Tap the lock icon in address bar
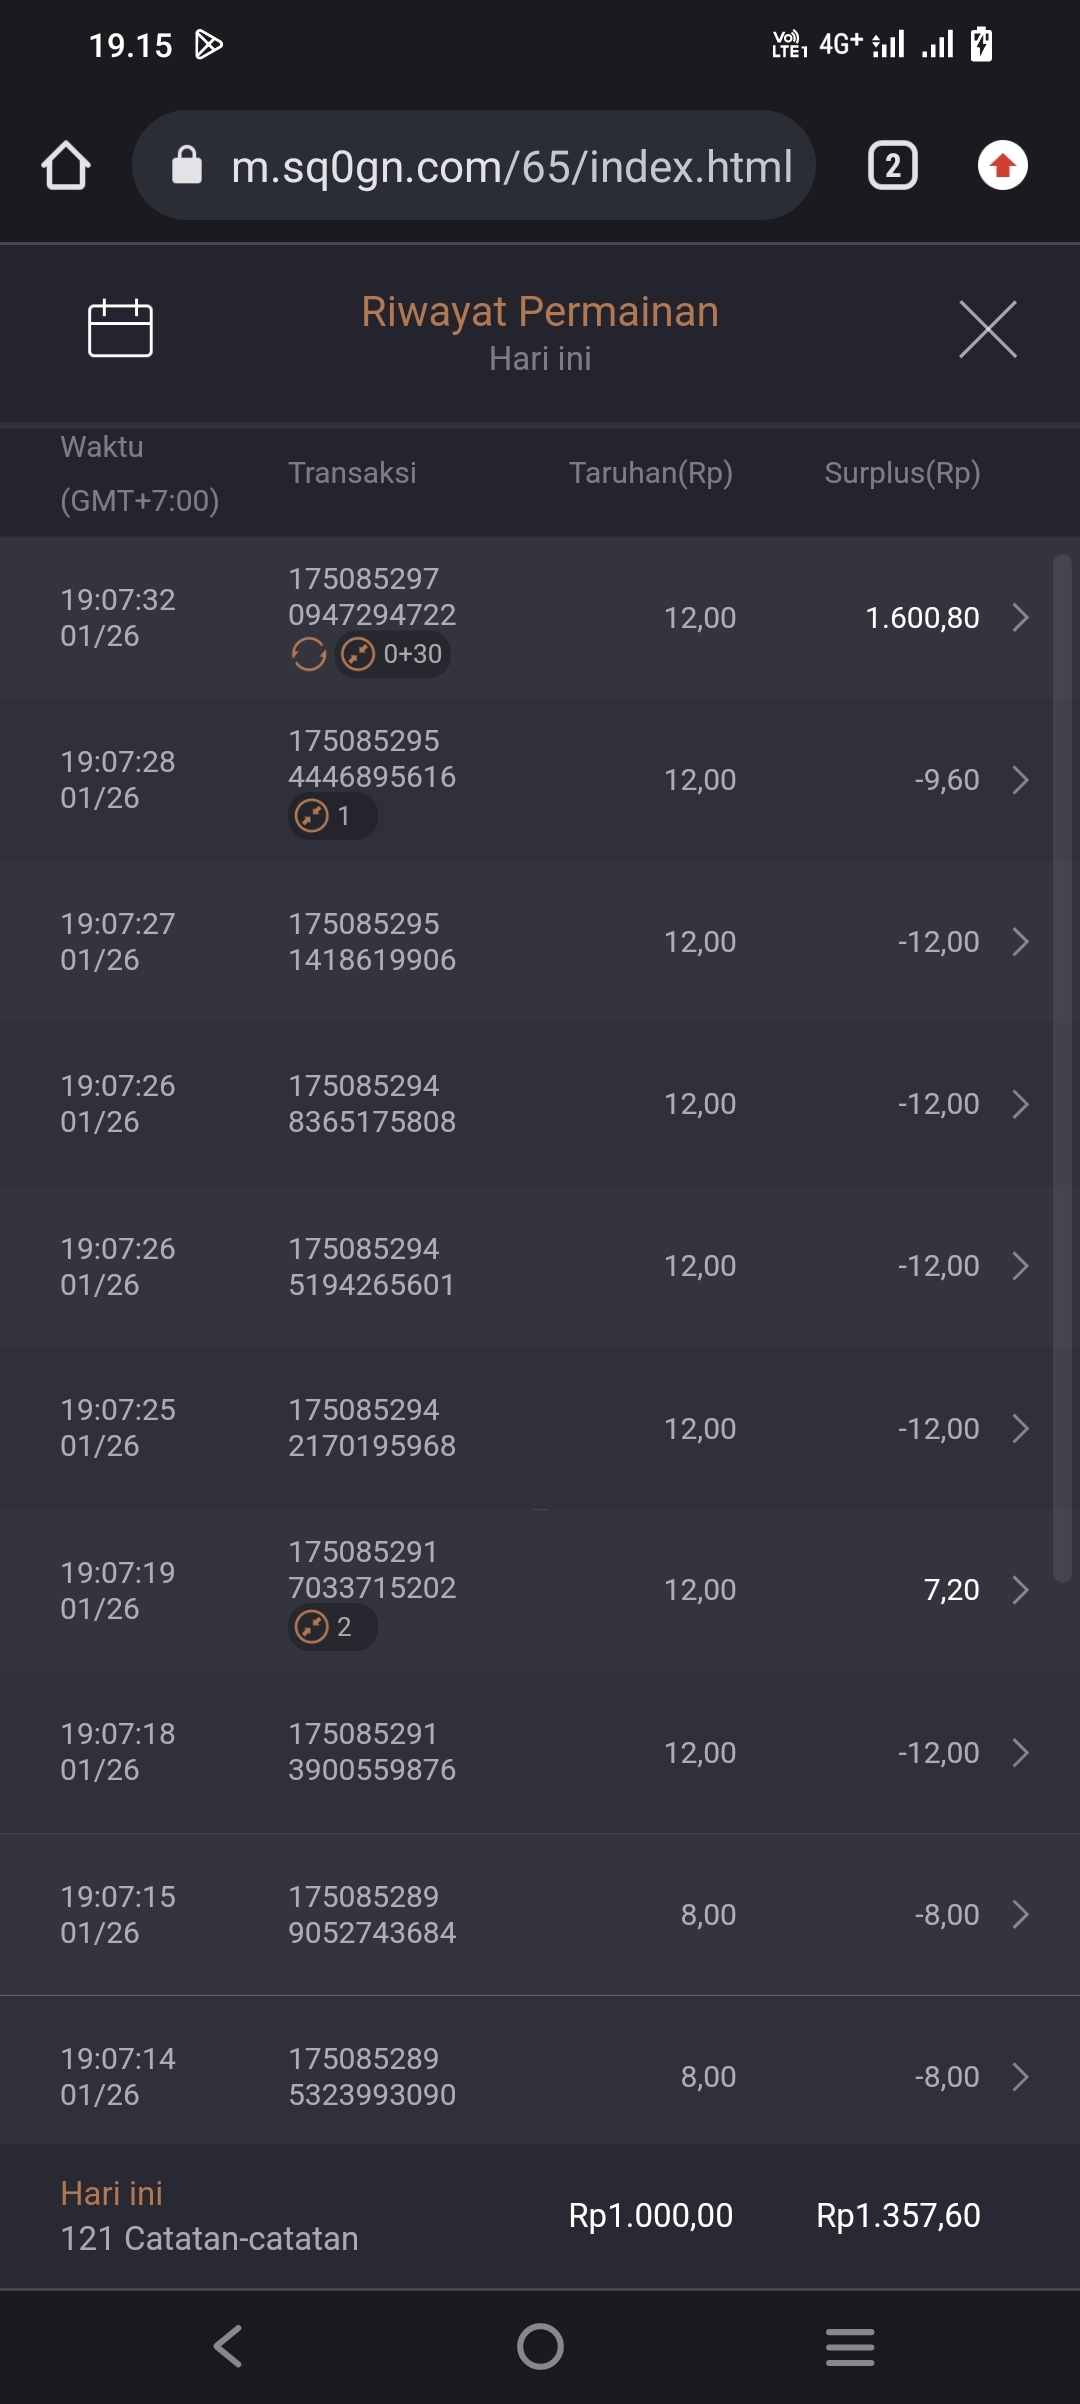 pos(187,165)
